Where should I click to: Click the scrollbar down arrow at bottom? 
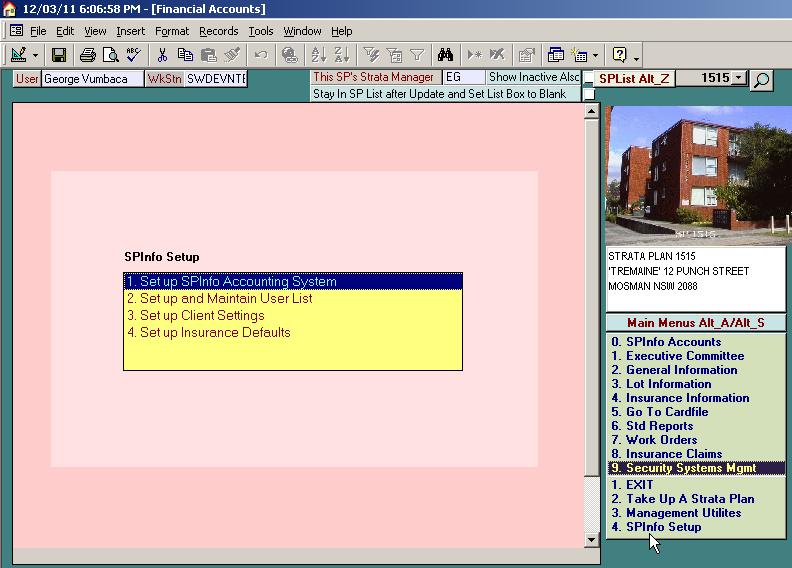coord(591,540)
